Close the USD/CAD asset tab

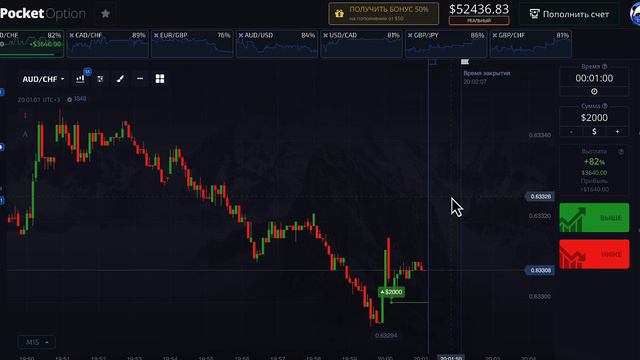tap(325, 36)
